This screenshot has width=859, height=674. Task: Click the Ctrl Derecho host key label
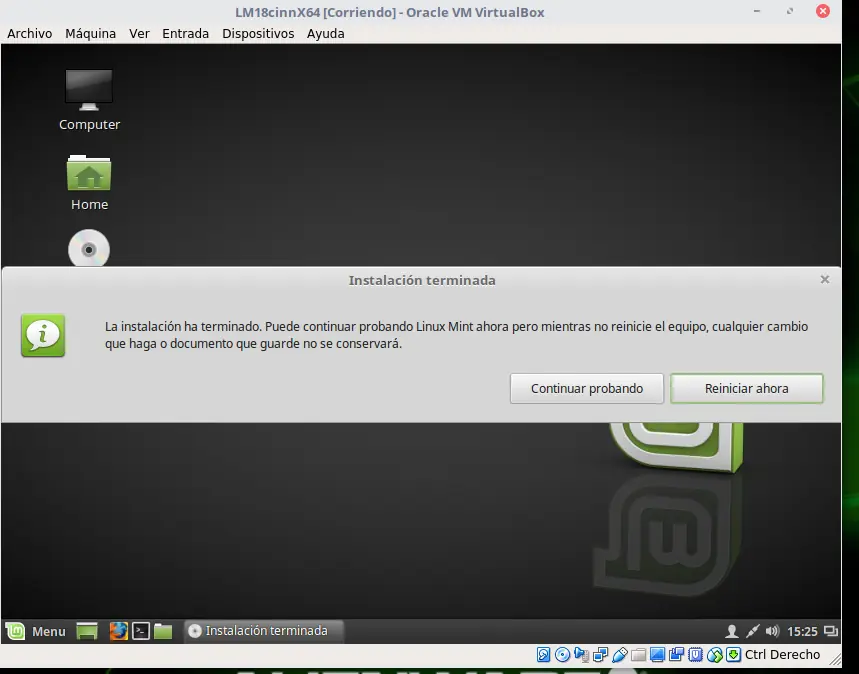pos(782,655)
